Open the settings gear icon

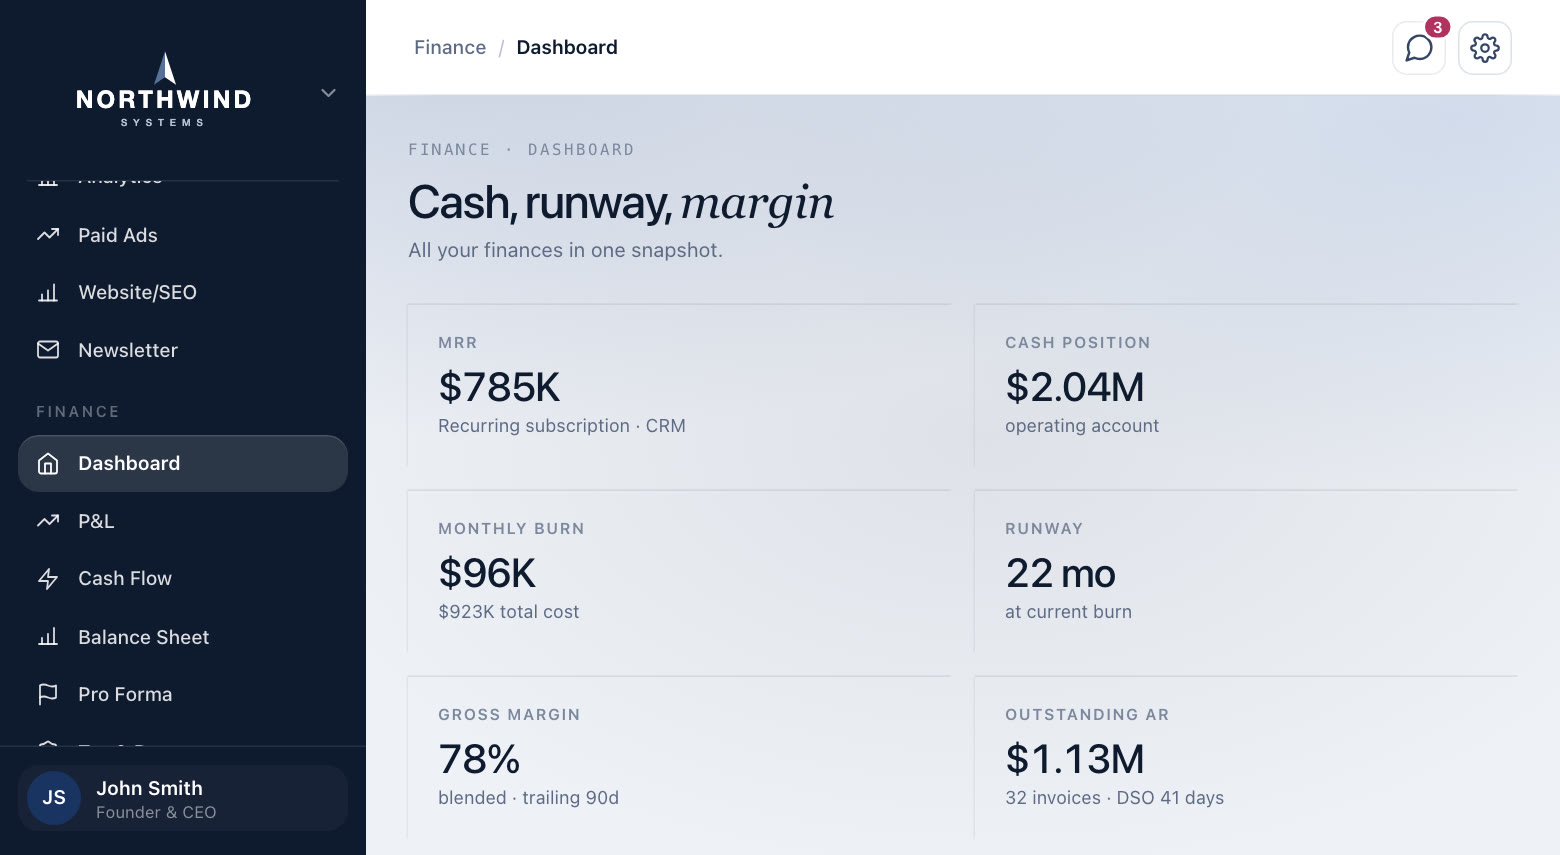pos(1485,48)
